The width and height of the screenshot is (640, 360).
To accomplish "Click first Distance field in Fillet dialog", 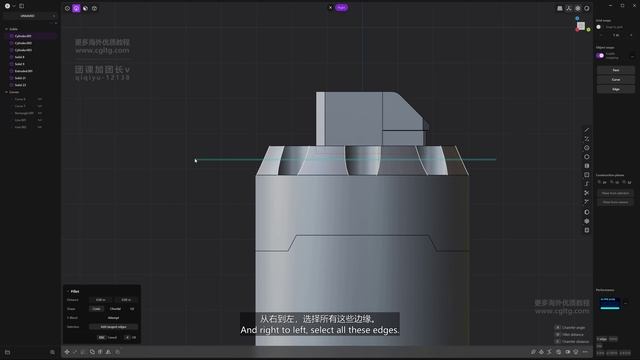I will pyautogui.click(x=101, y=300).
